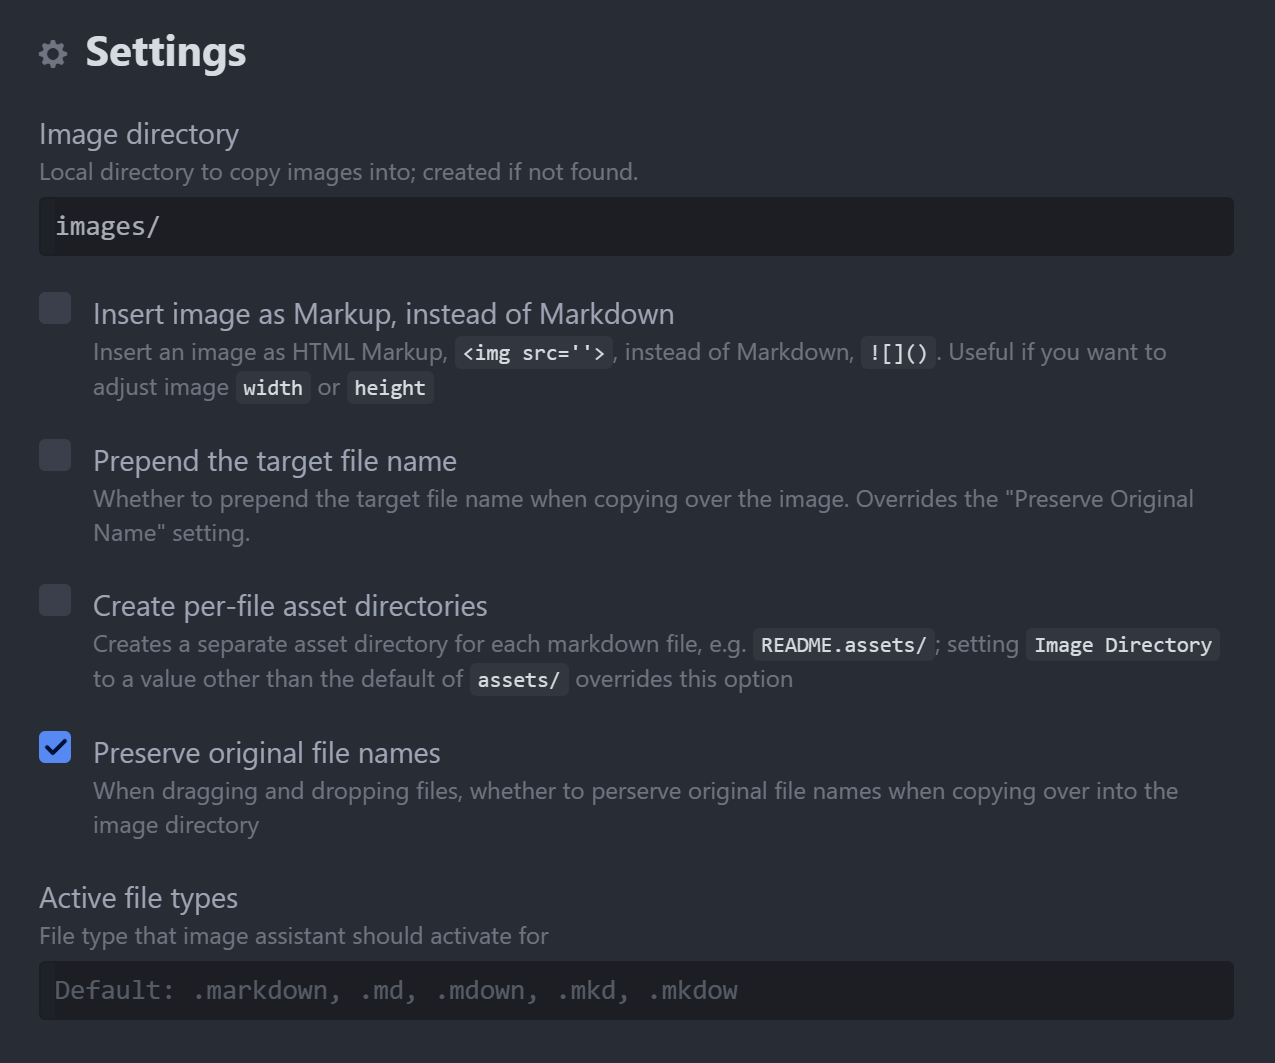Click the Settings page heading
The width and height of the screenshot is (1275, 1063).
click(165, 53)
